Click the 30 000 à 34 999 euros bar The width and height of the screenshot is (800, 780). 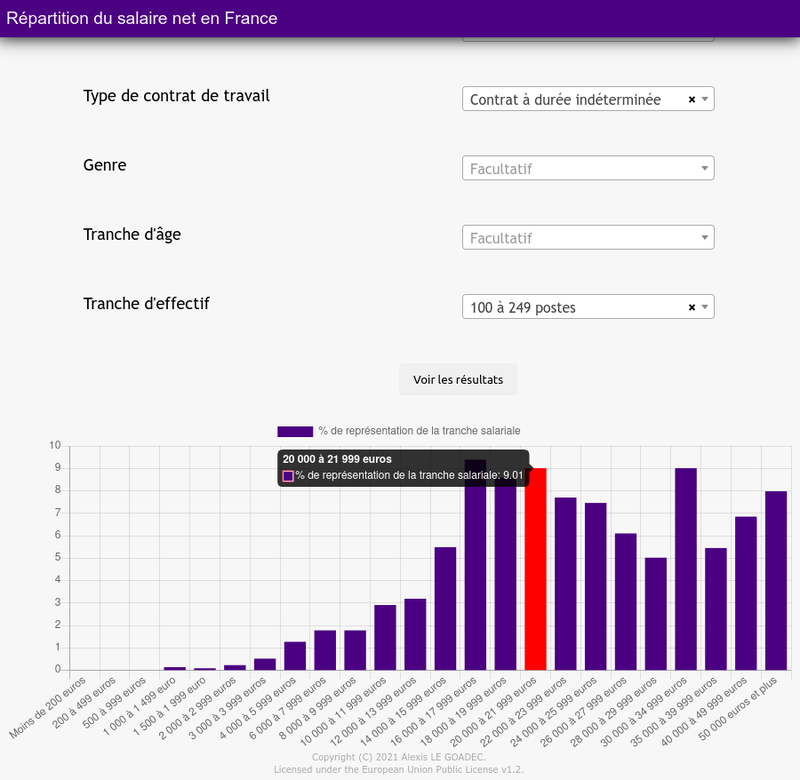(x=685, y=570)
